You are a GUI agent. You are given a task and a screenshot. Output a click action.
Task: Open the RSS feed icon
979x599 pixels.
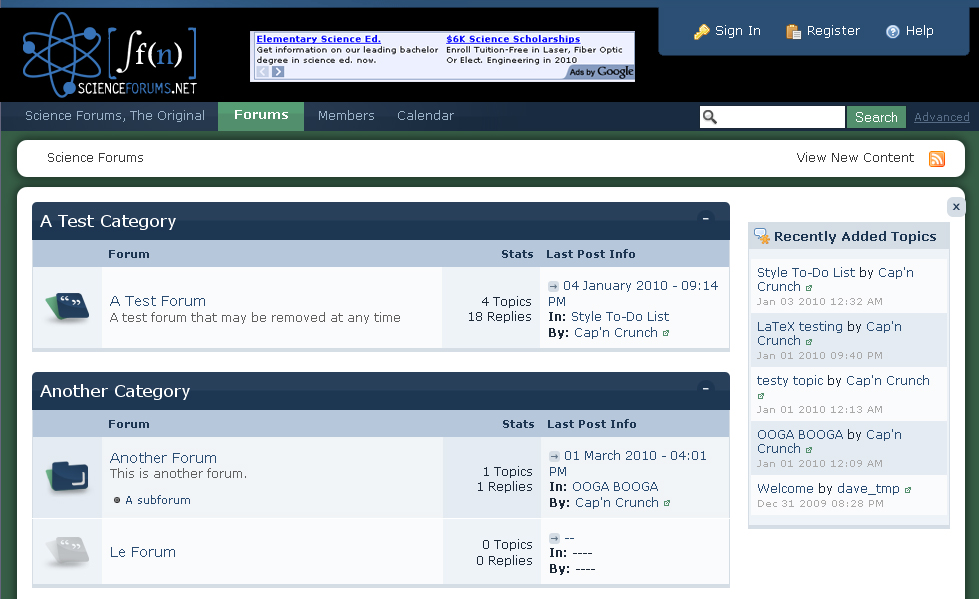937,159
